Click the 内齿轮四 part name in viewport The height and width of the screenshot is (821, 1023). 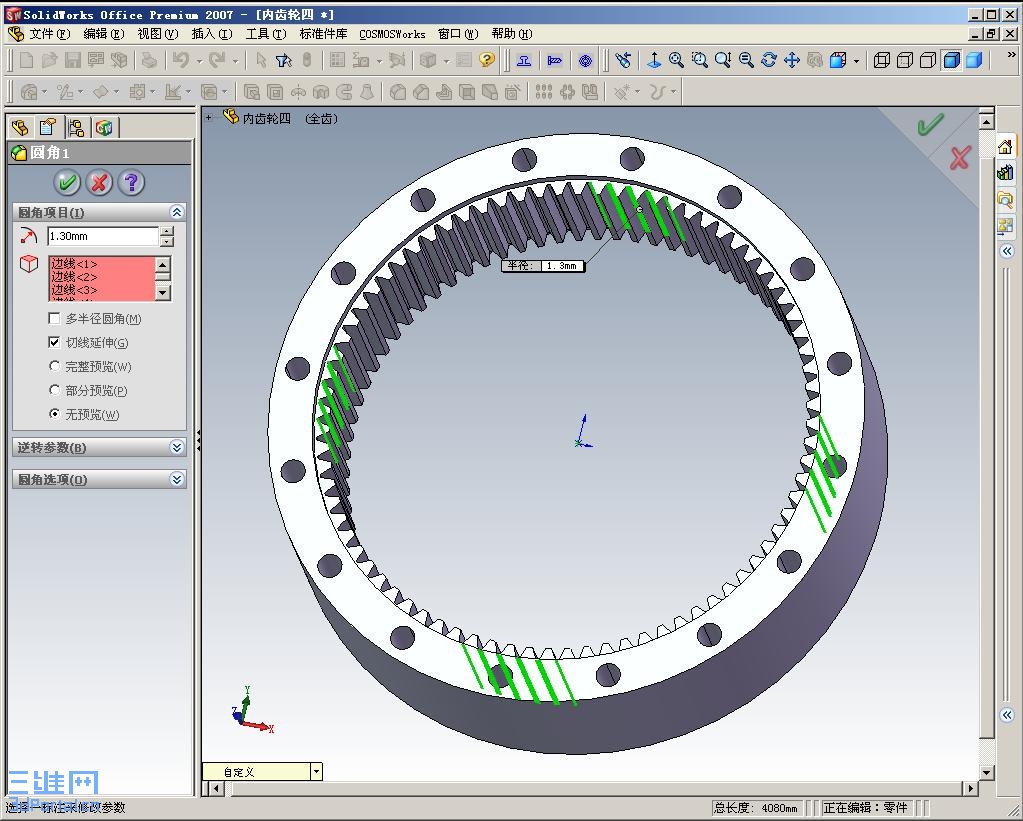(x=267, y=118)
